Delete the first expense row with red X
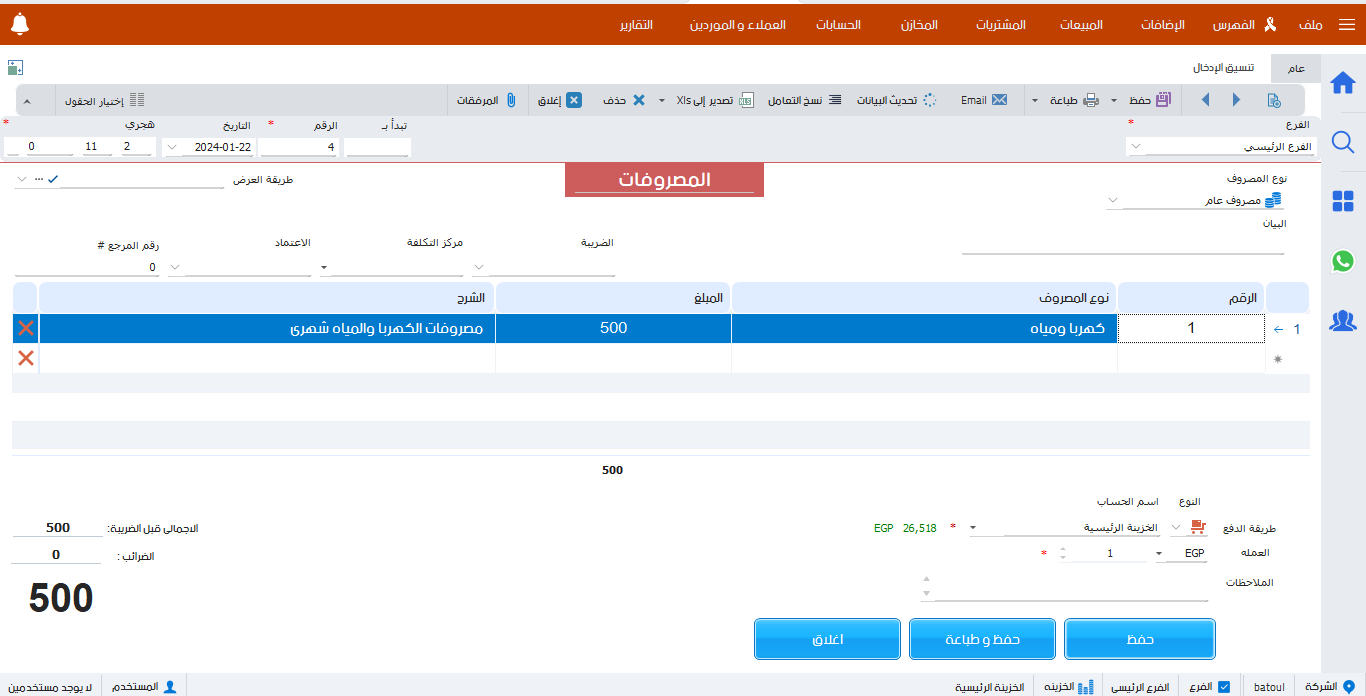The image size is (1366, 696). click(26, 328)
